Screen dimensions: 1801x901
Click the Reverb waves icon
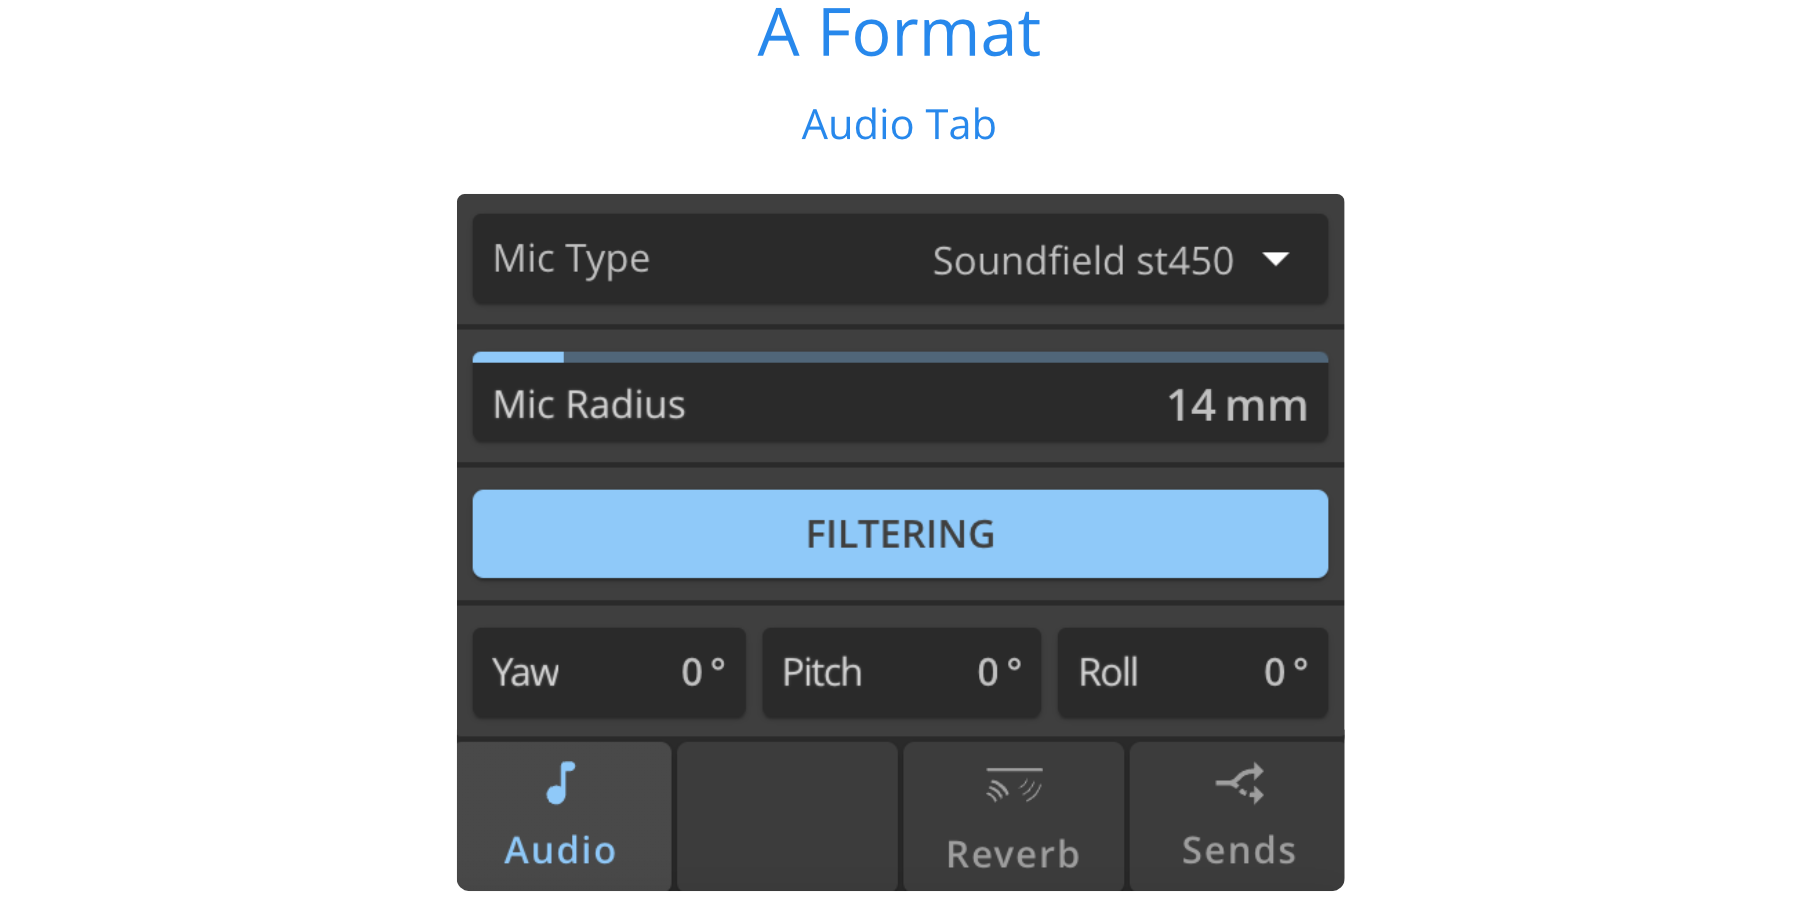pos(1014,785)
